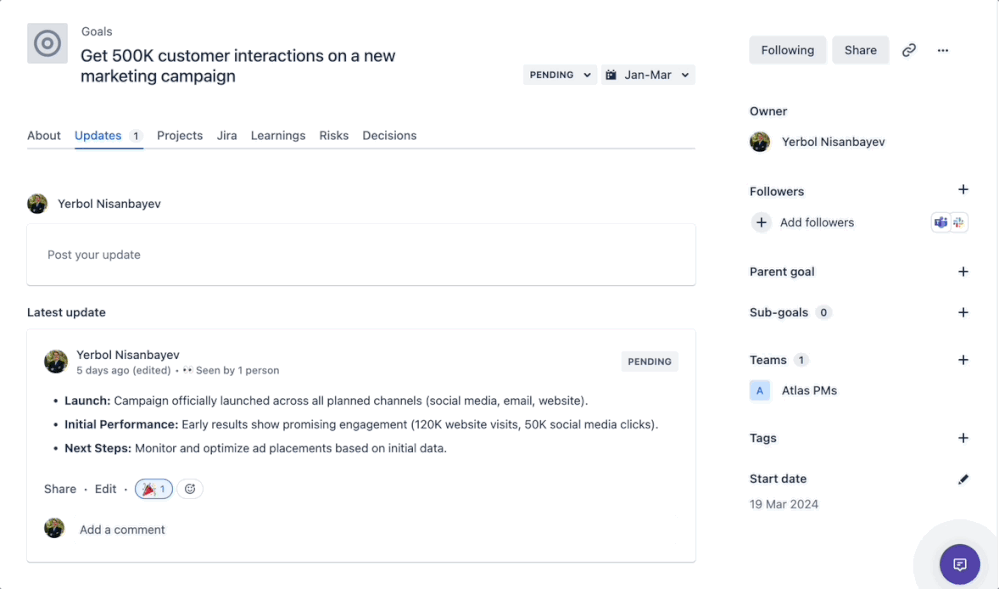Add a team with Teams plus icon
The image size is (999, 589).
pyautogui.click(x=963, y=360)
